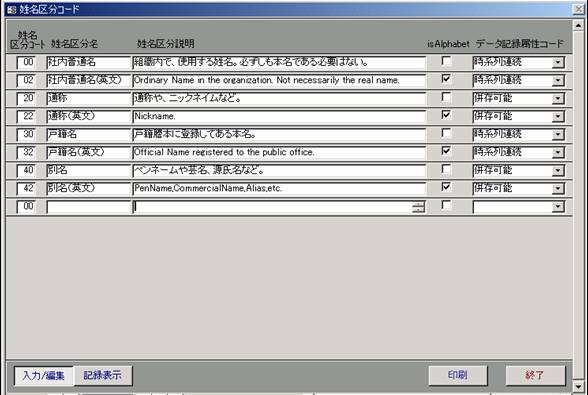The height and width of the screenshot is (395, 588).
Task: Click description starting 'Ordinary Name in the organization'
Action: [x=279, y=80]
